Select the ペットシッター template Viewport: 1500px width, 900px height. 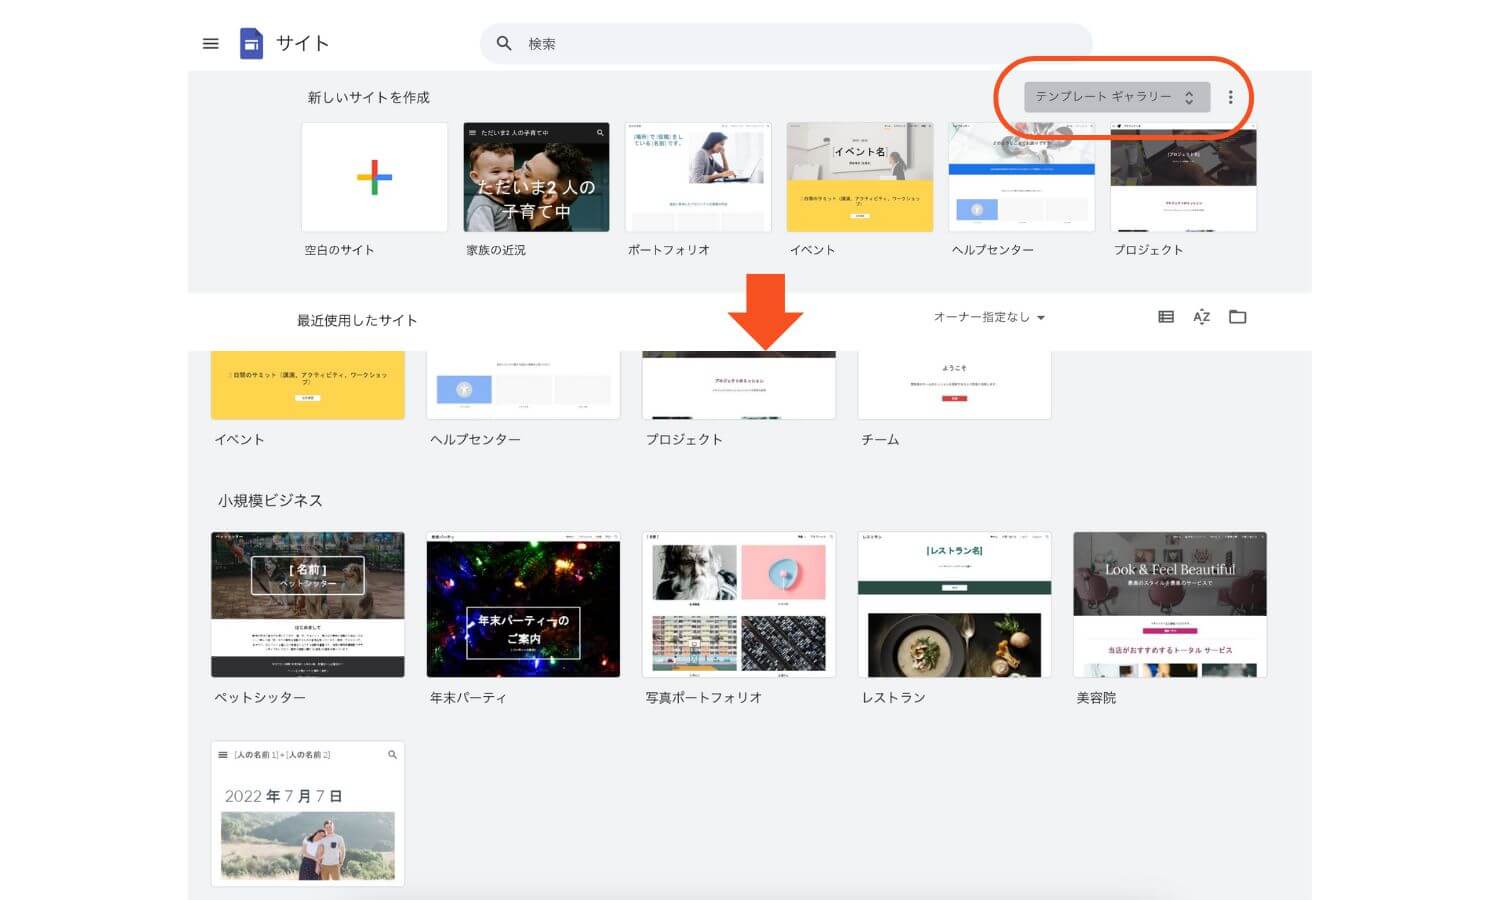(x=308, y=604)
